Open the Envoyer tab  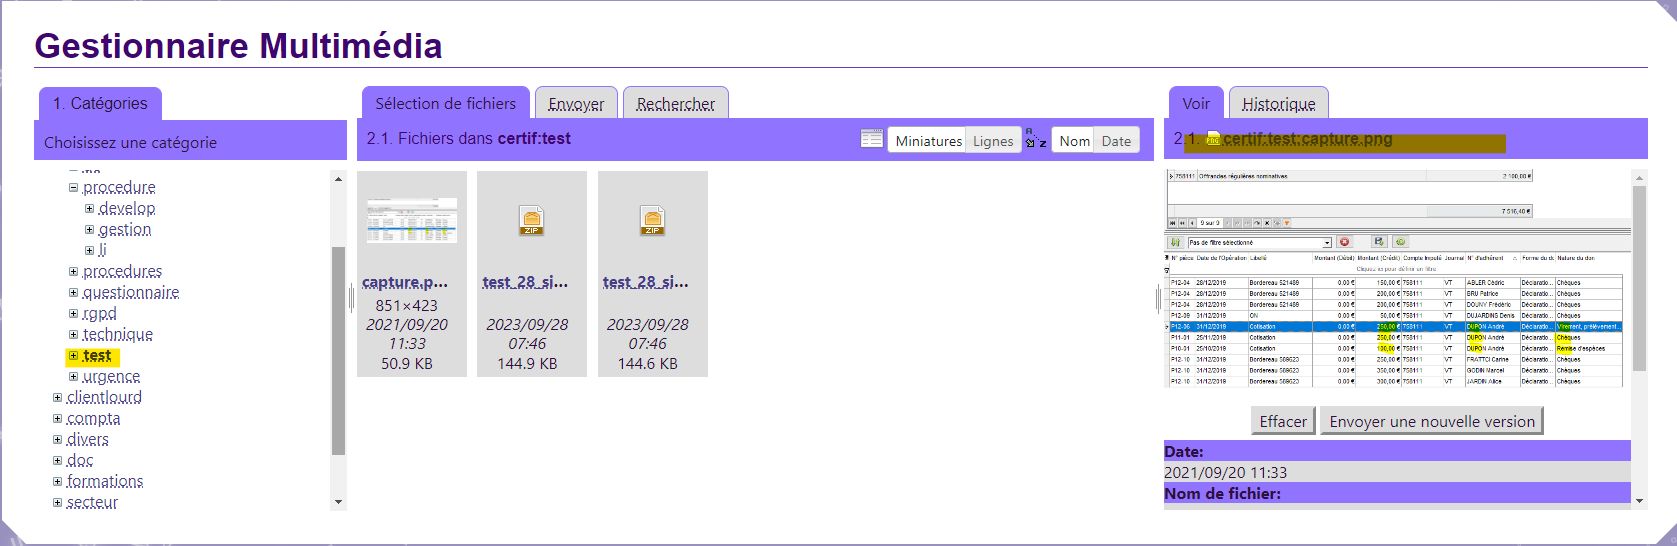coord(576,104)
